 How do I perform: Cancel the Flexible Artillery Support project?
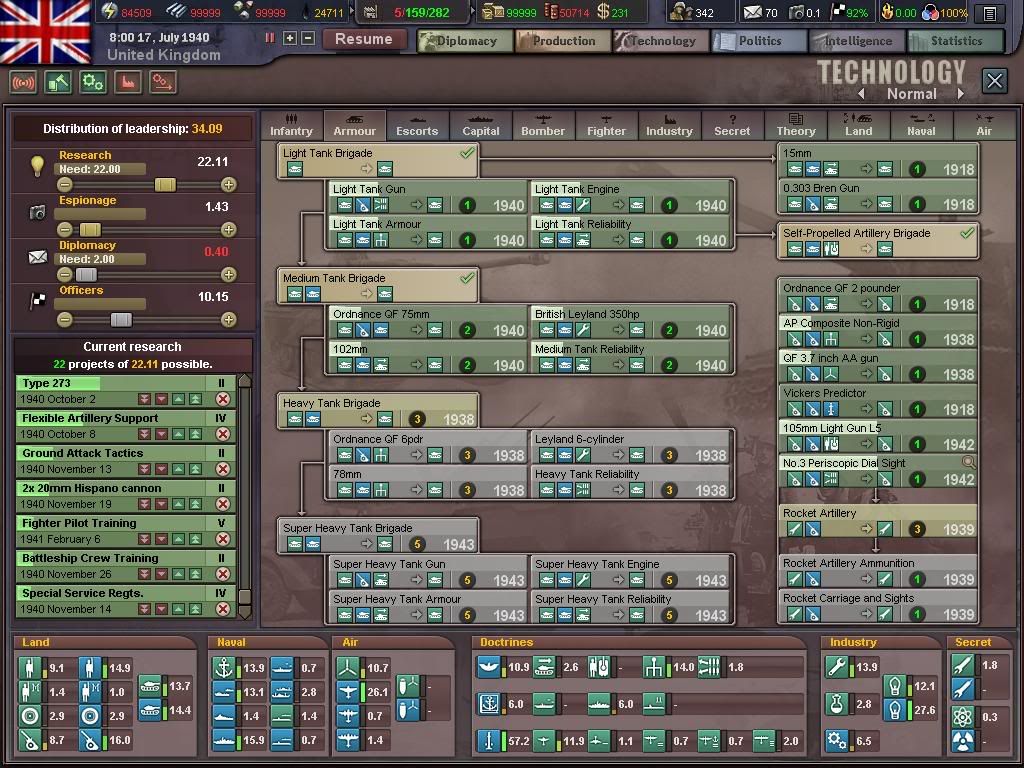tap(223, 434)
